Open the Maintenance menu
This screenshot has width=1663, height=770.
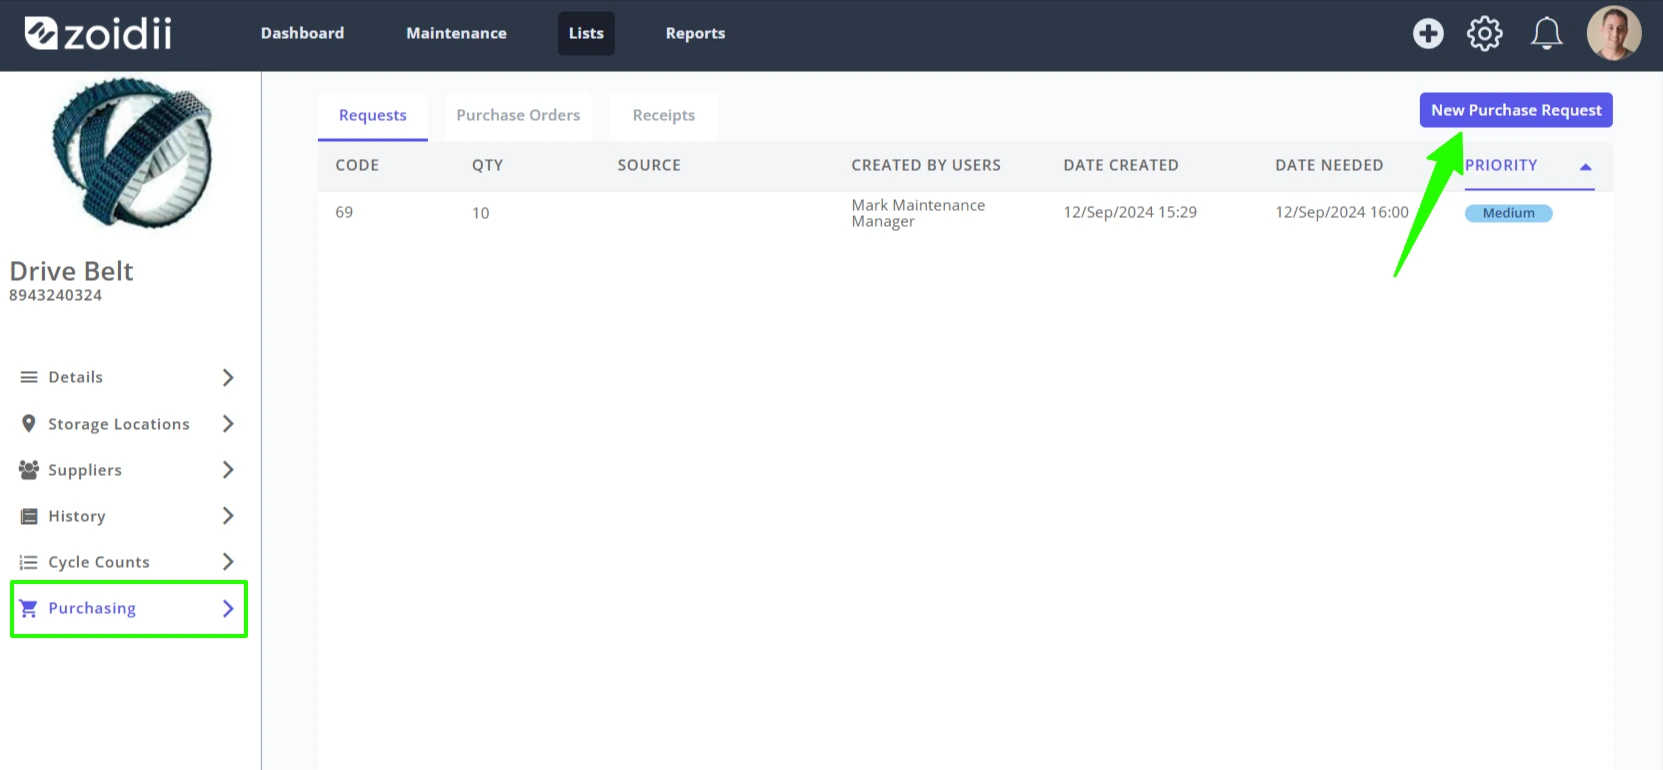point(456,33)
